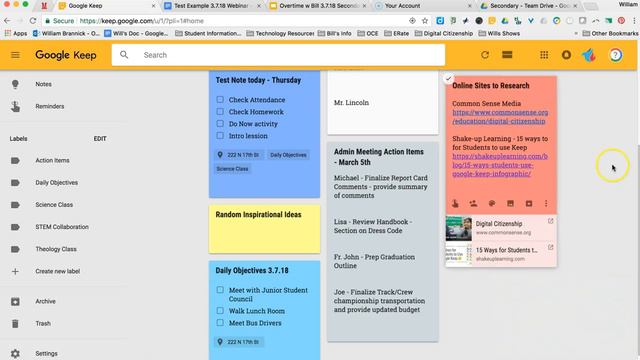Open 15 Ways for Students external link icon

pyautogui.click(x=550, y=247)
